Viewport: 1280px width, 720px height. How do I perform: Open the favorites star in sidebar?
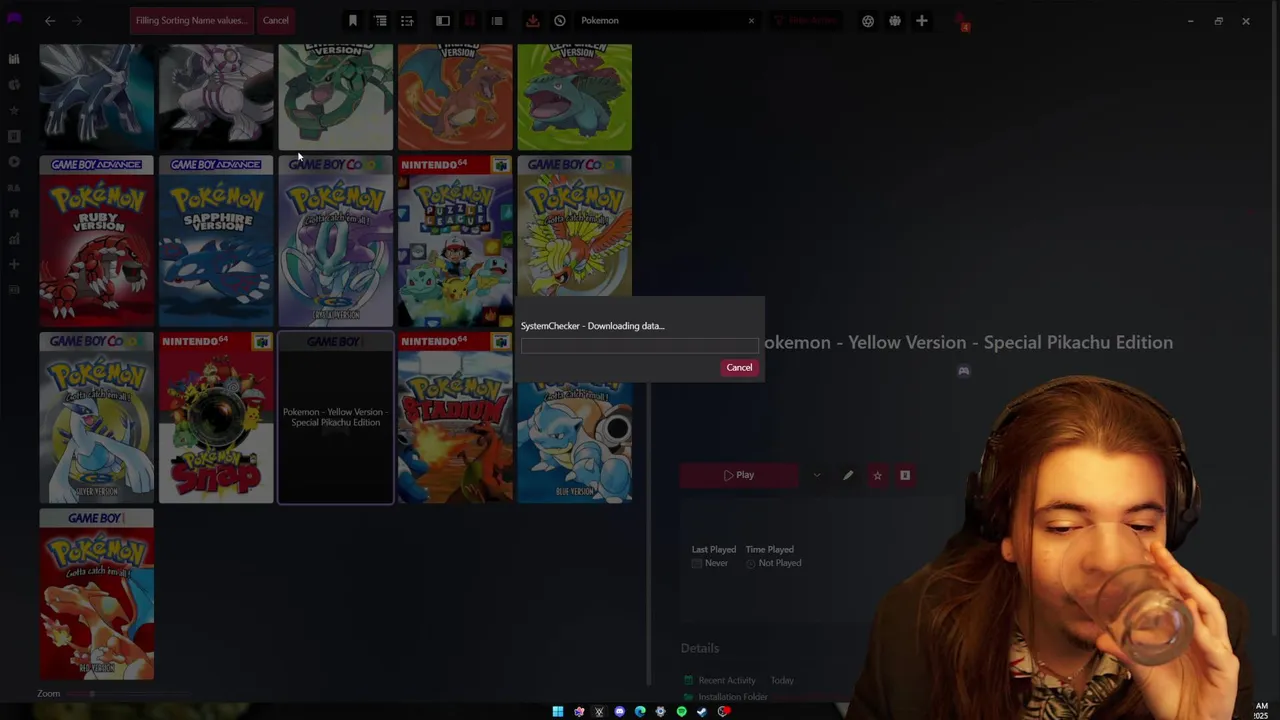[14, 110]
